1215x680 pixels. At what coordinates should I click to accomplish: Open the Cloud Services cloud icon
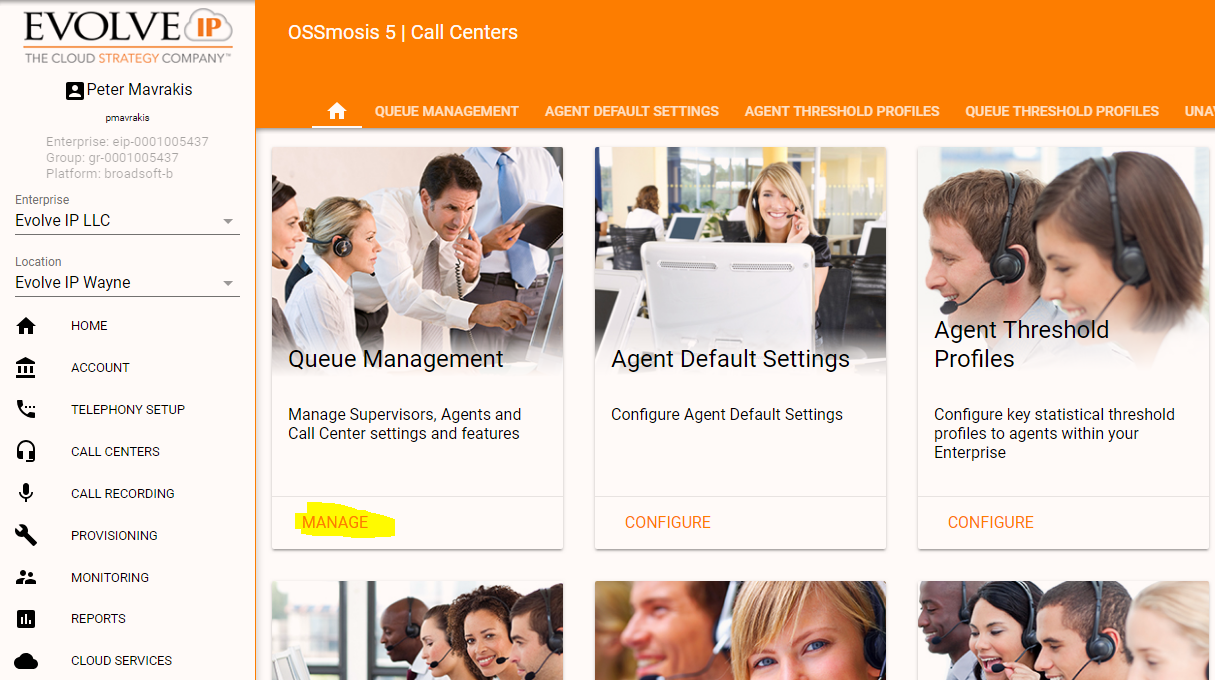tap(26, 661)
